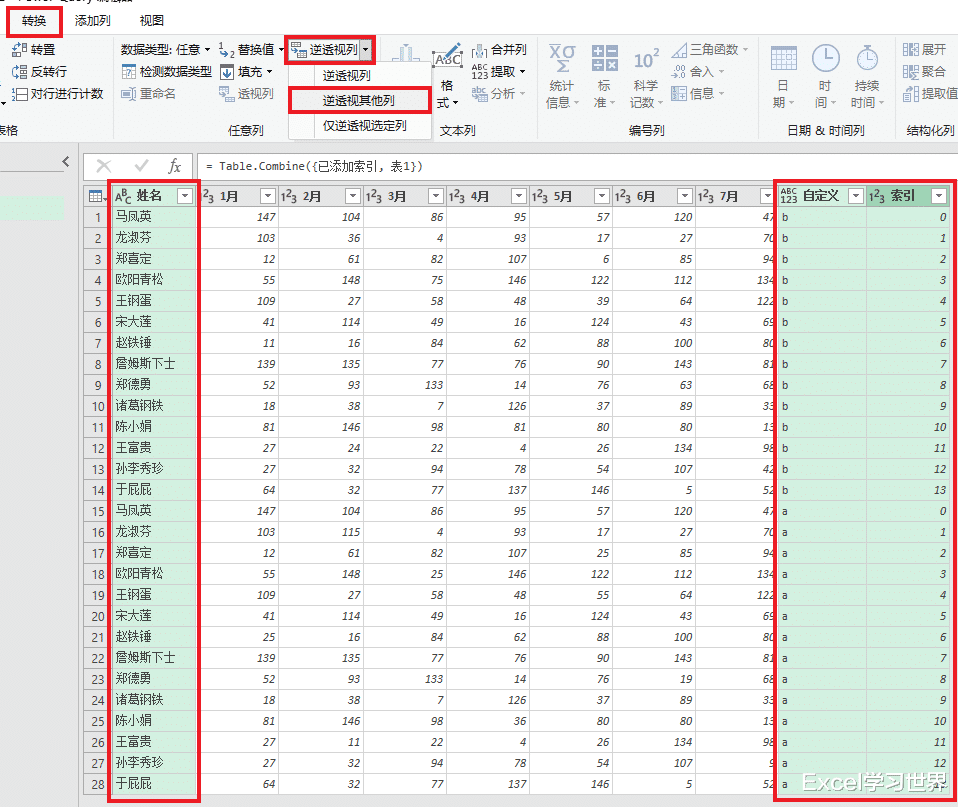Click the Rename (重命名) icon

click(129, 94)
